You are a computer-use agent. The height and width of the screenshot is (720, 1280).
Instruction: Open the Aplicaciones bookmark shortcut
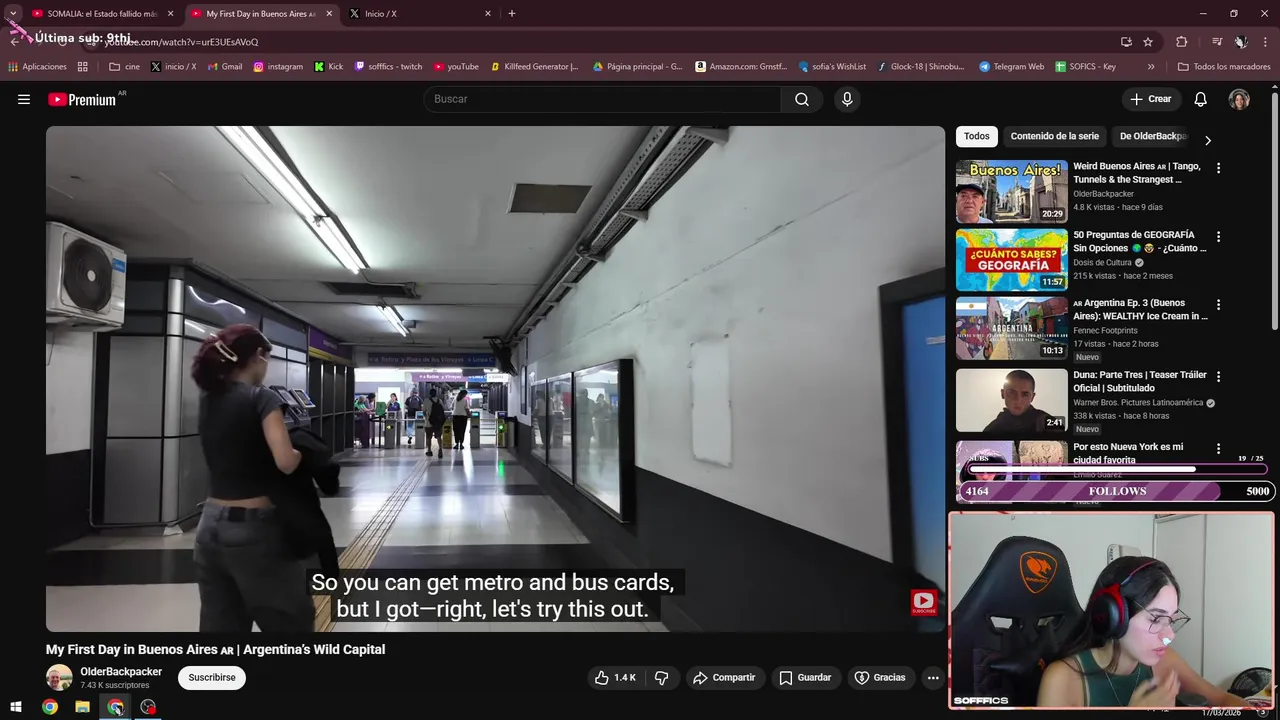click(37, 67)
